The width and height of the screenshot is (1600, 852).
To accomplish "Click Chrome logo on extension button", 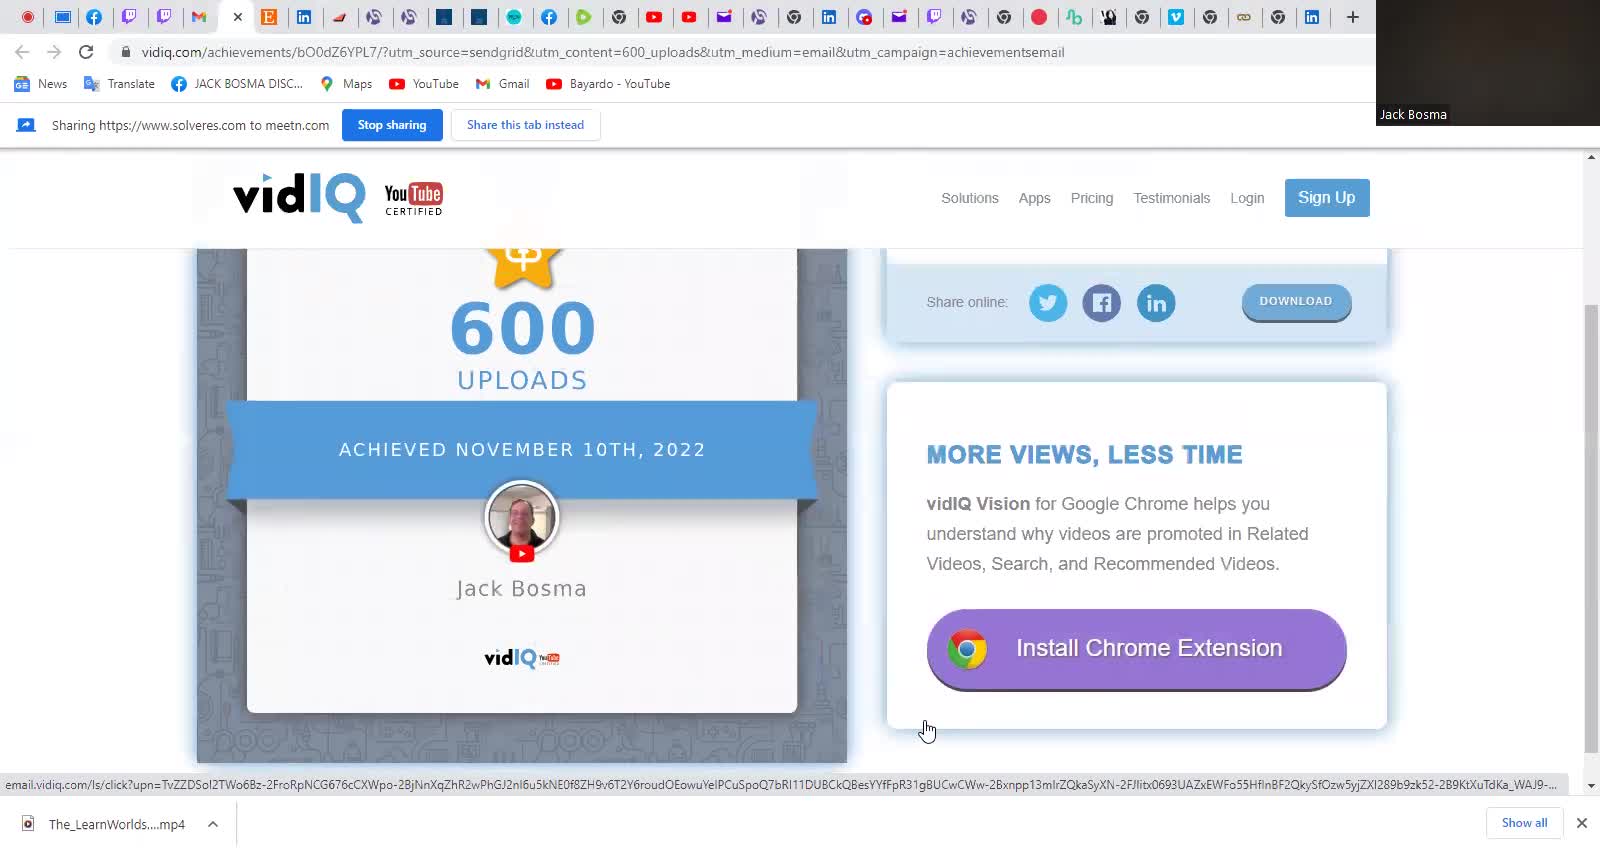I will pos(967,649).
